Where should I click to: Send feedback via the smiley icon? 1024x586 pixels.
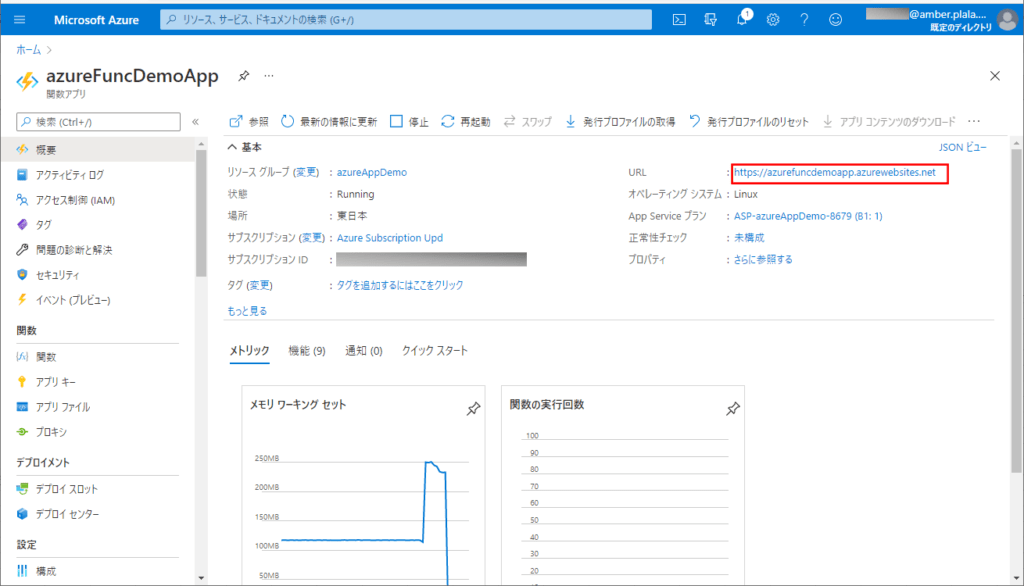click(x=835, y=19)
